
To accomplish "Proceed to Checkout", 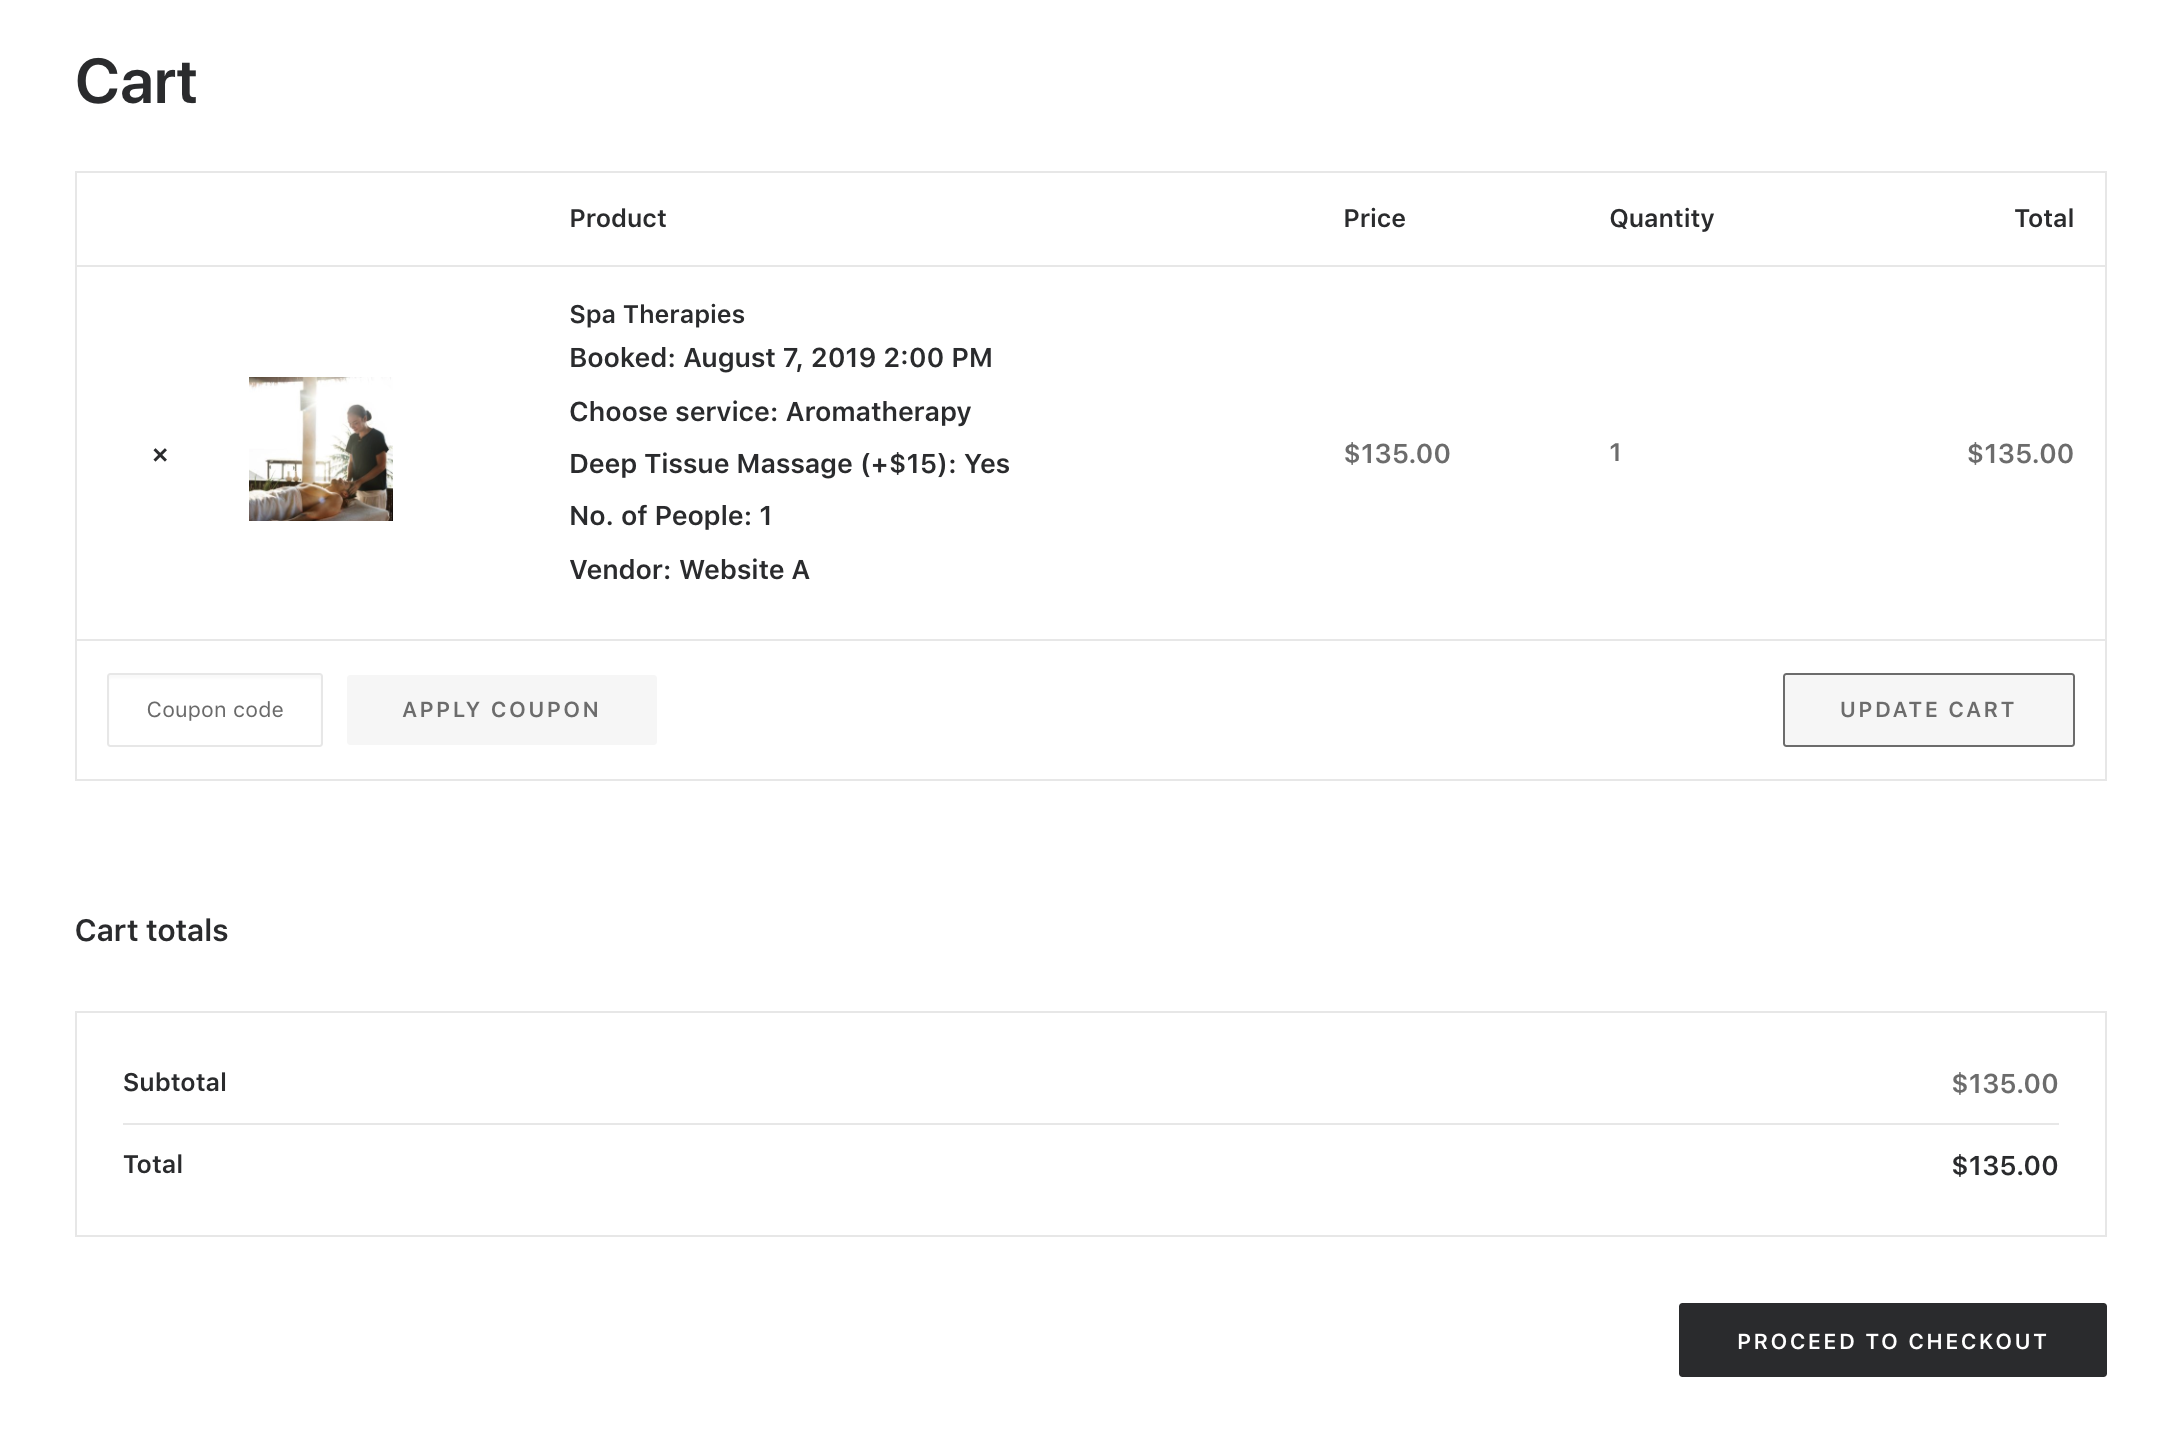I will tap(1891, 1340).
